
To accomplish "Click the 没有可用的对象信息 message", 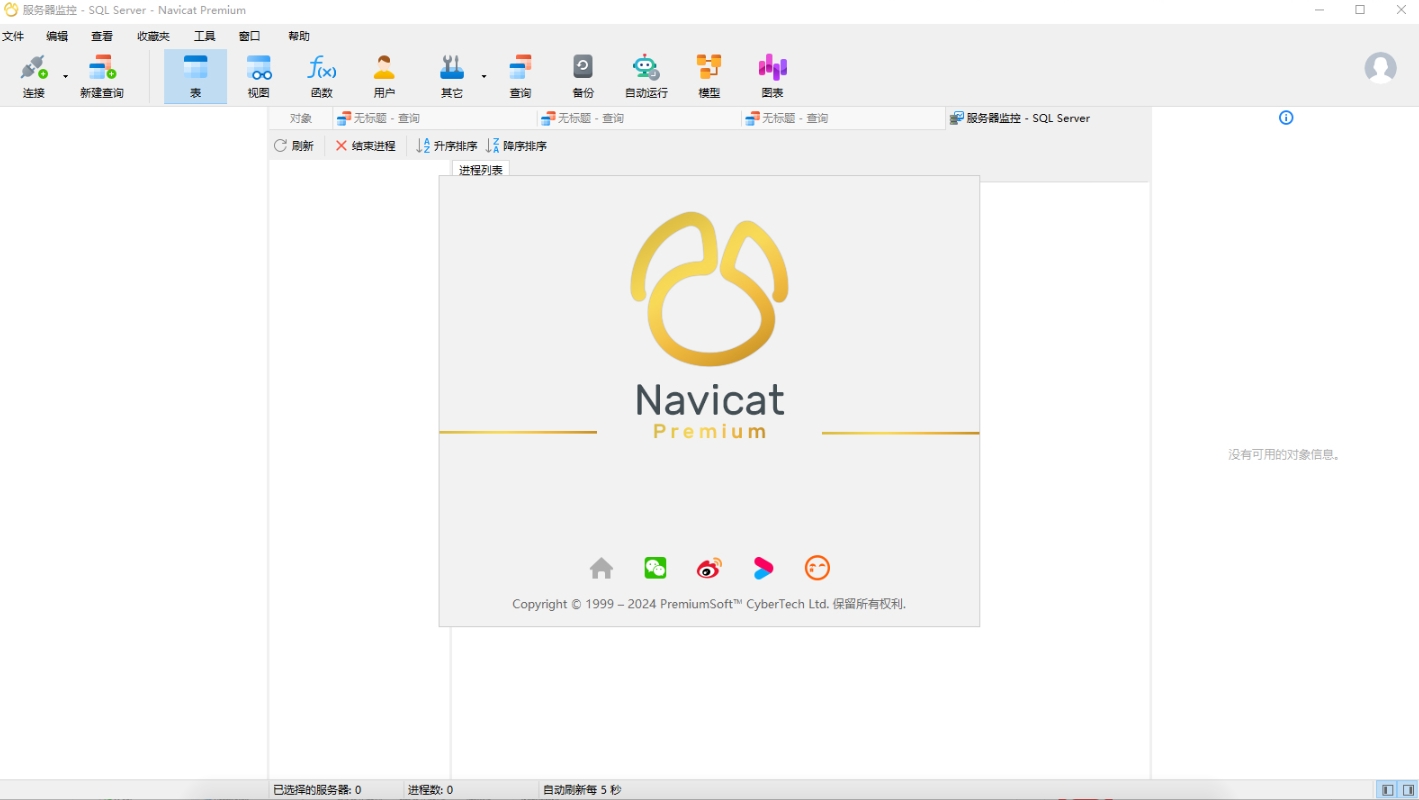I will tap(1284, 454).
